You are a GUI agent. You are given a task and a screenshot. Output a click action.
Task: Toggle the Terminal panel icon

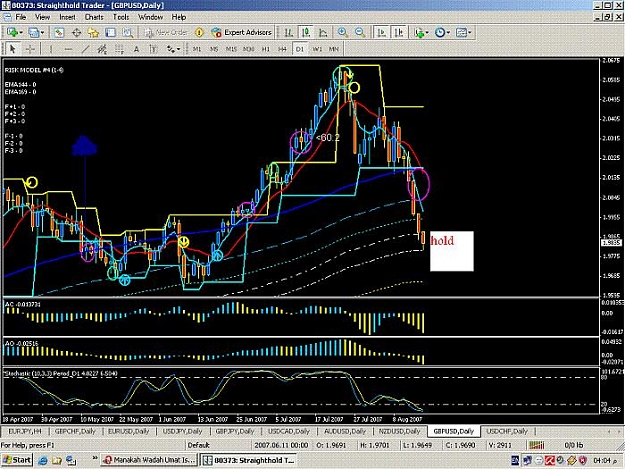click(x=110, y=33)
